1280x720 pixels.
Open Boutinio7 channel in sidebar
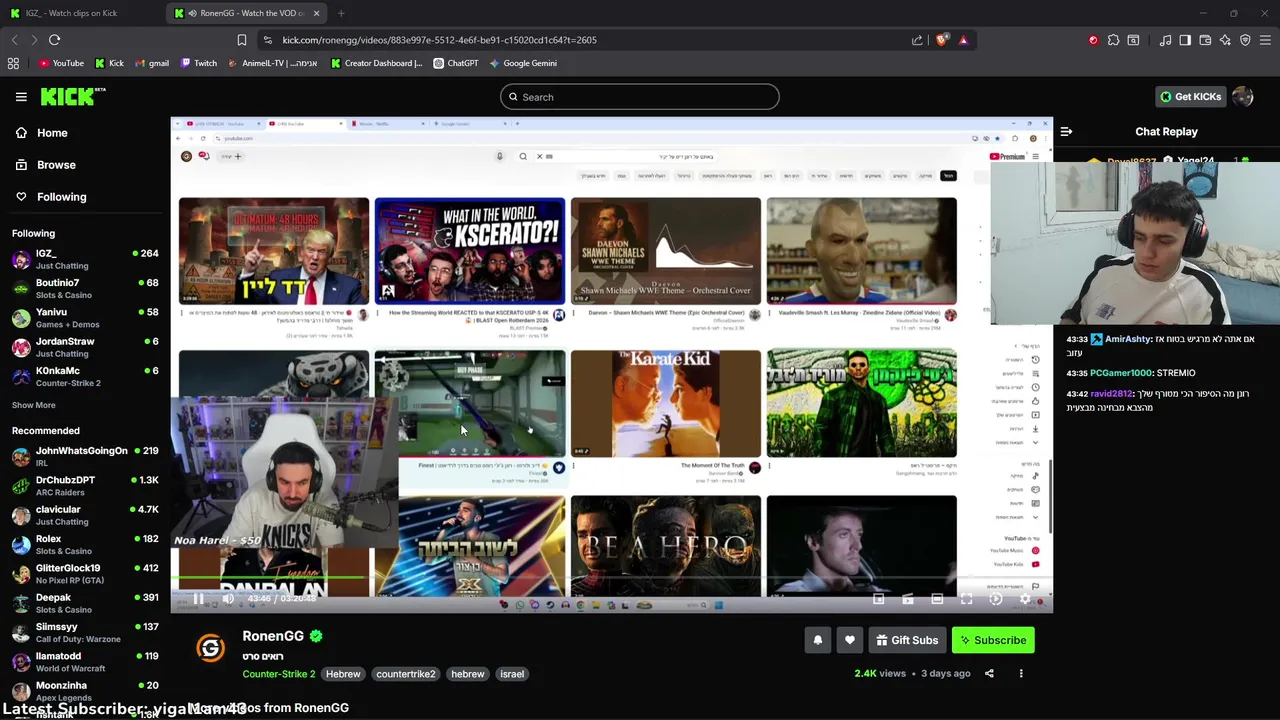(x=85, y=289)
